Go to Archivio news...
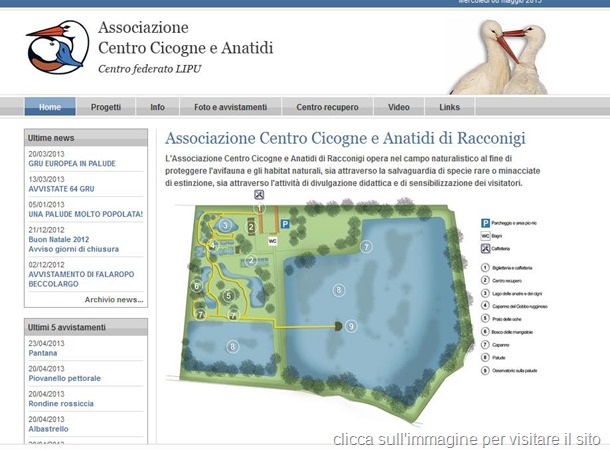The height and width of the screenshot is (450, 610). 114,300
